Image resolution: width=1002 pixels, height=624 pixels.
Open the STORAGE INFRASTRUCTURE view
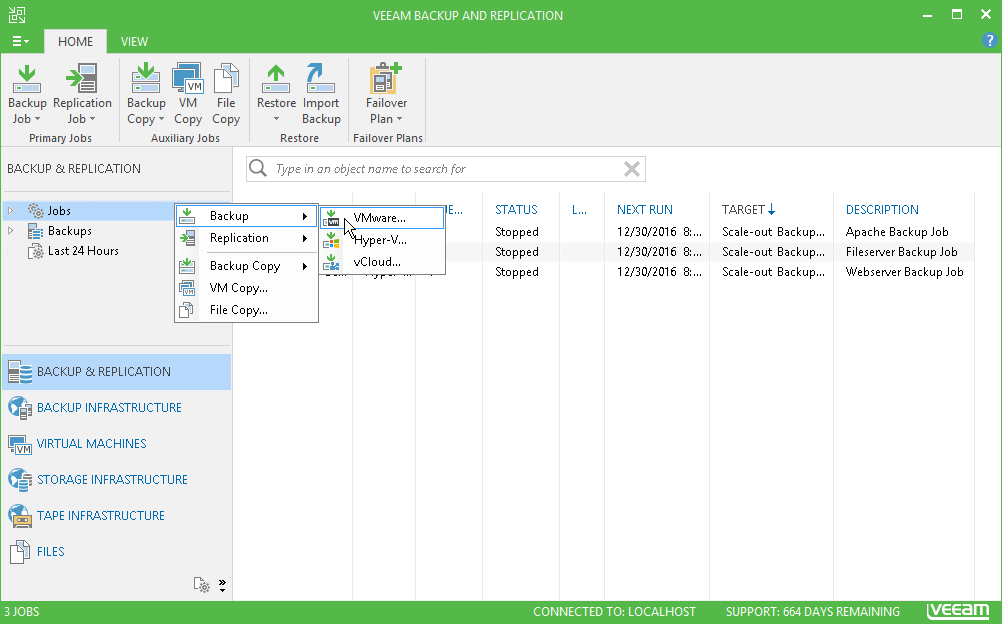click(x=116, y=480)
